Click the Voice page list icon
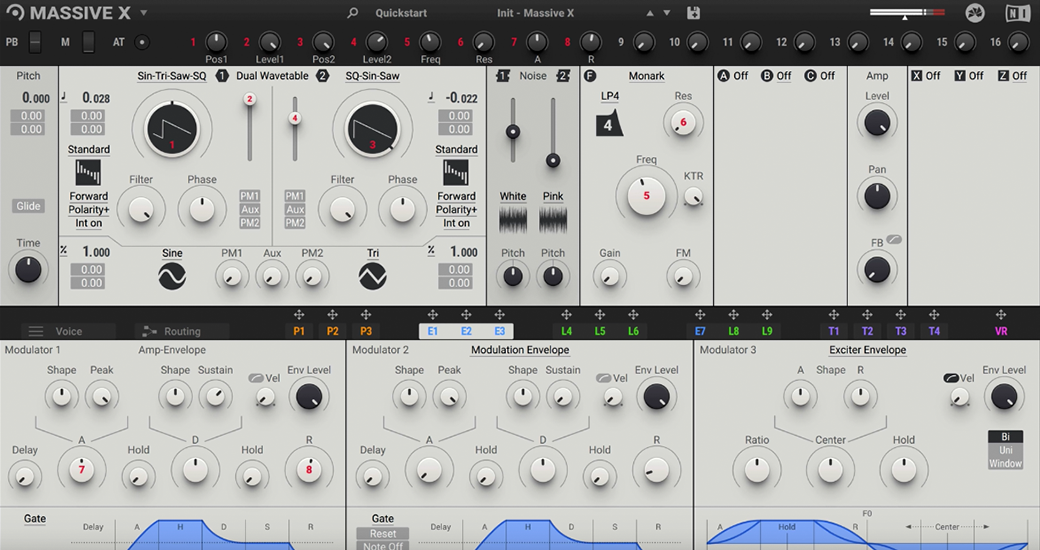 36,331
